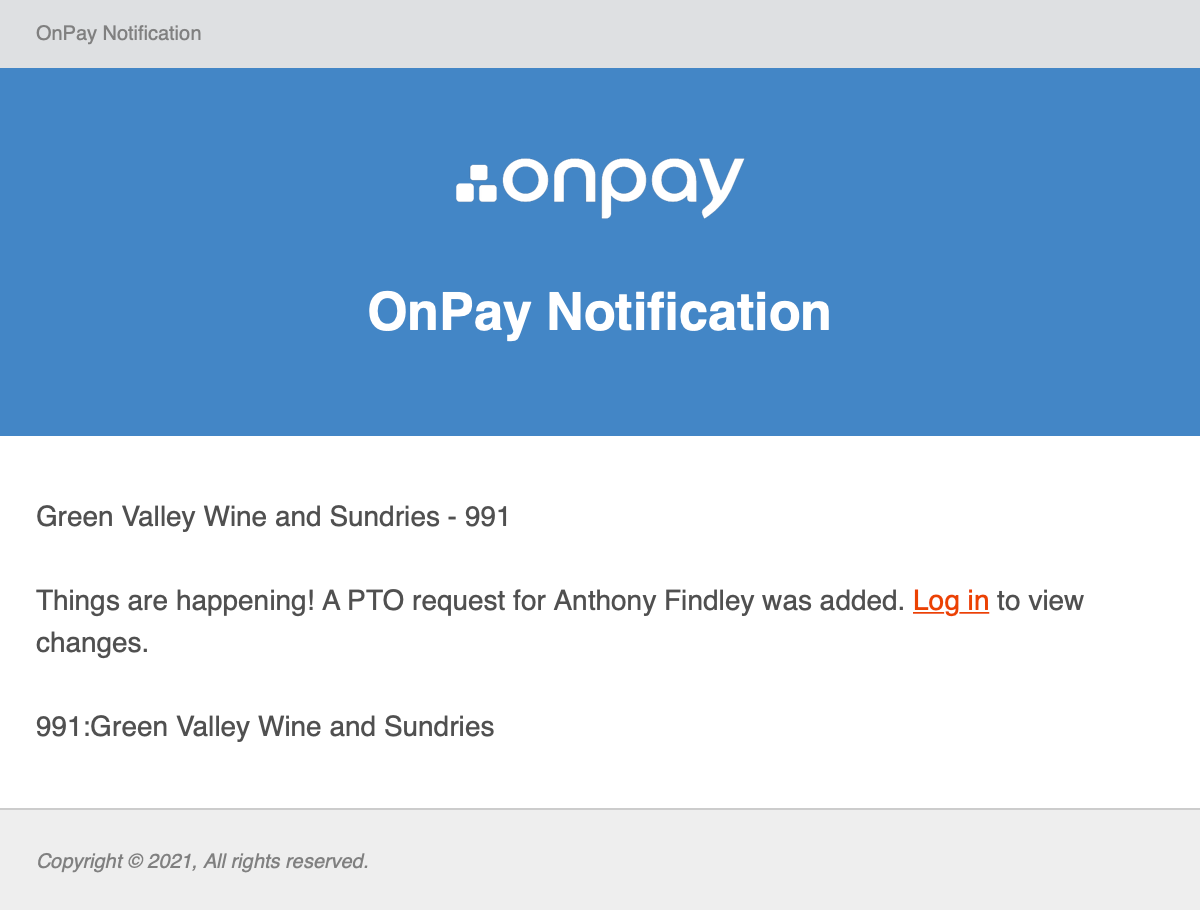This screenshot has width=1200, height=910.
Task: Click the 991 at end of first line
Action: point(487,517)
